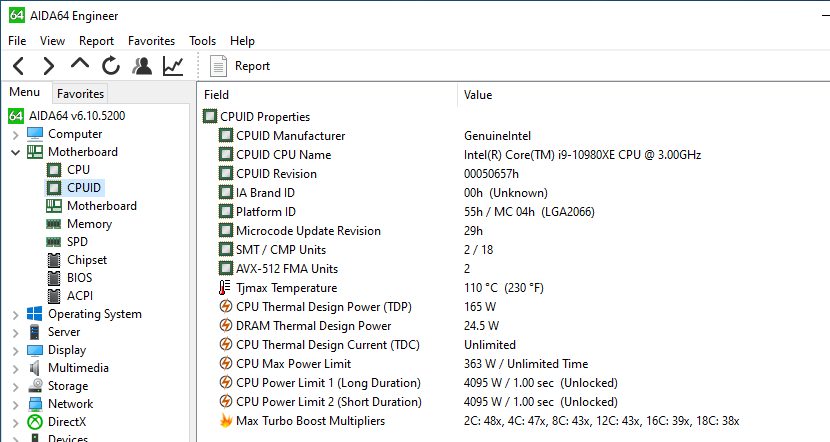
Task: Expand the Operating System tree node
Action: 15,315
